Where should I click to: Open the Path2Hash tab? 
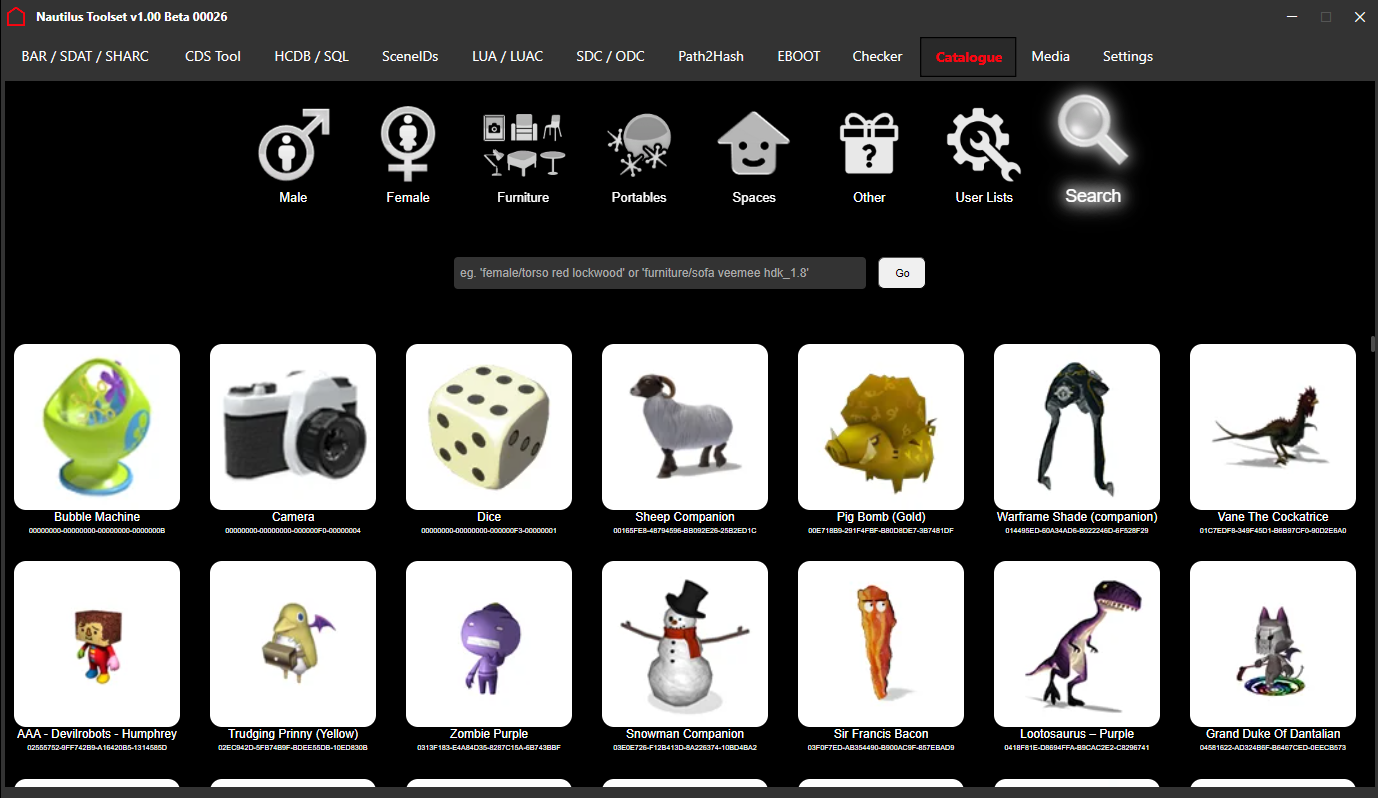[x=711, y=56]
